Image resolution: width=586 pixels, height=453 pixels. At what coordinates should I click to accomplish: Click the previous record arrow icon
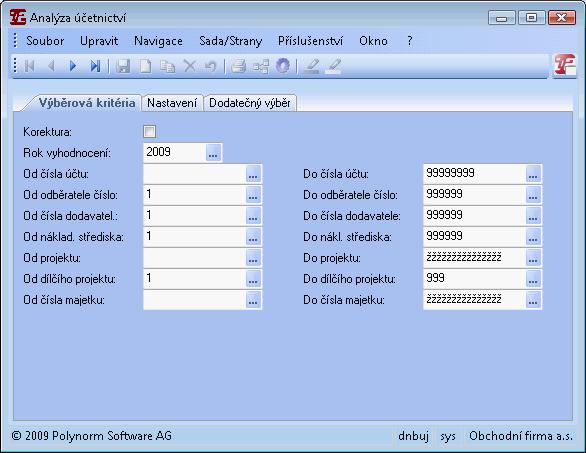tap(51, 66)
